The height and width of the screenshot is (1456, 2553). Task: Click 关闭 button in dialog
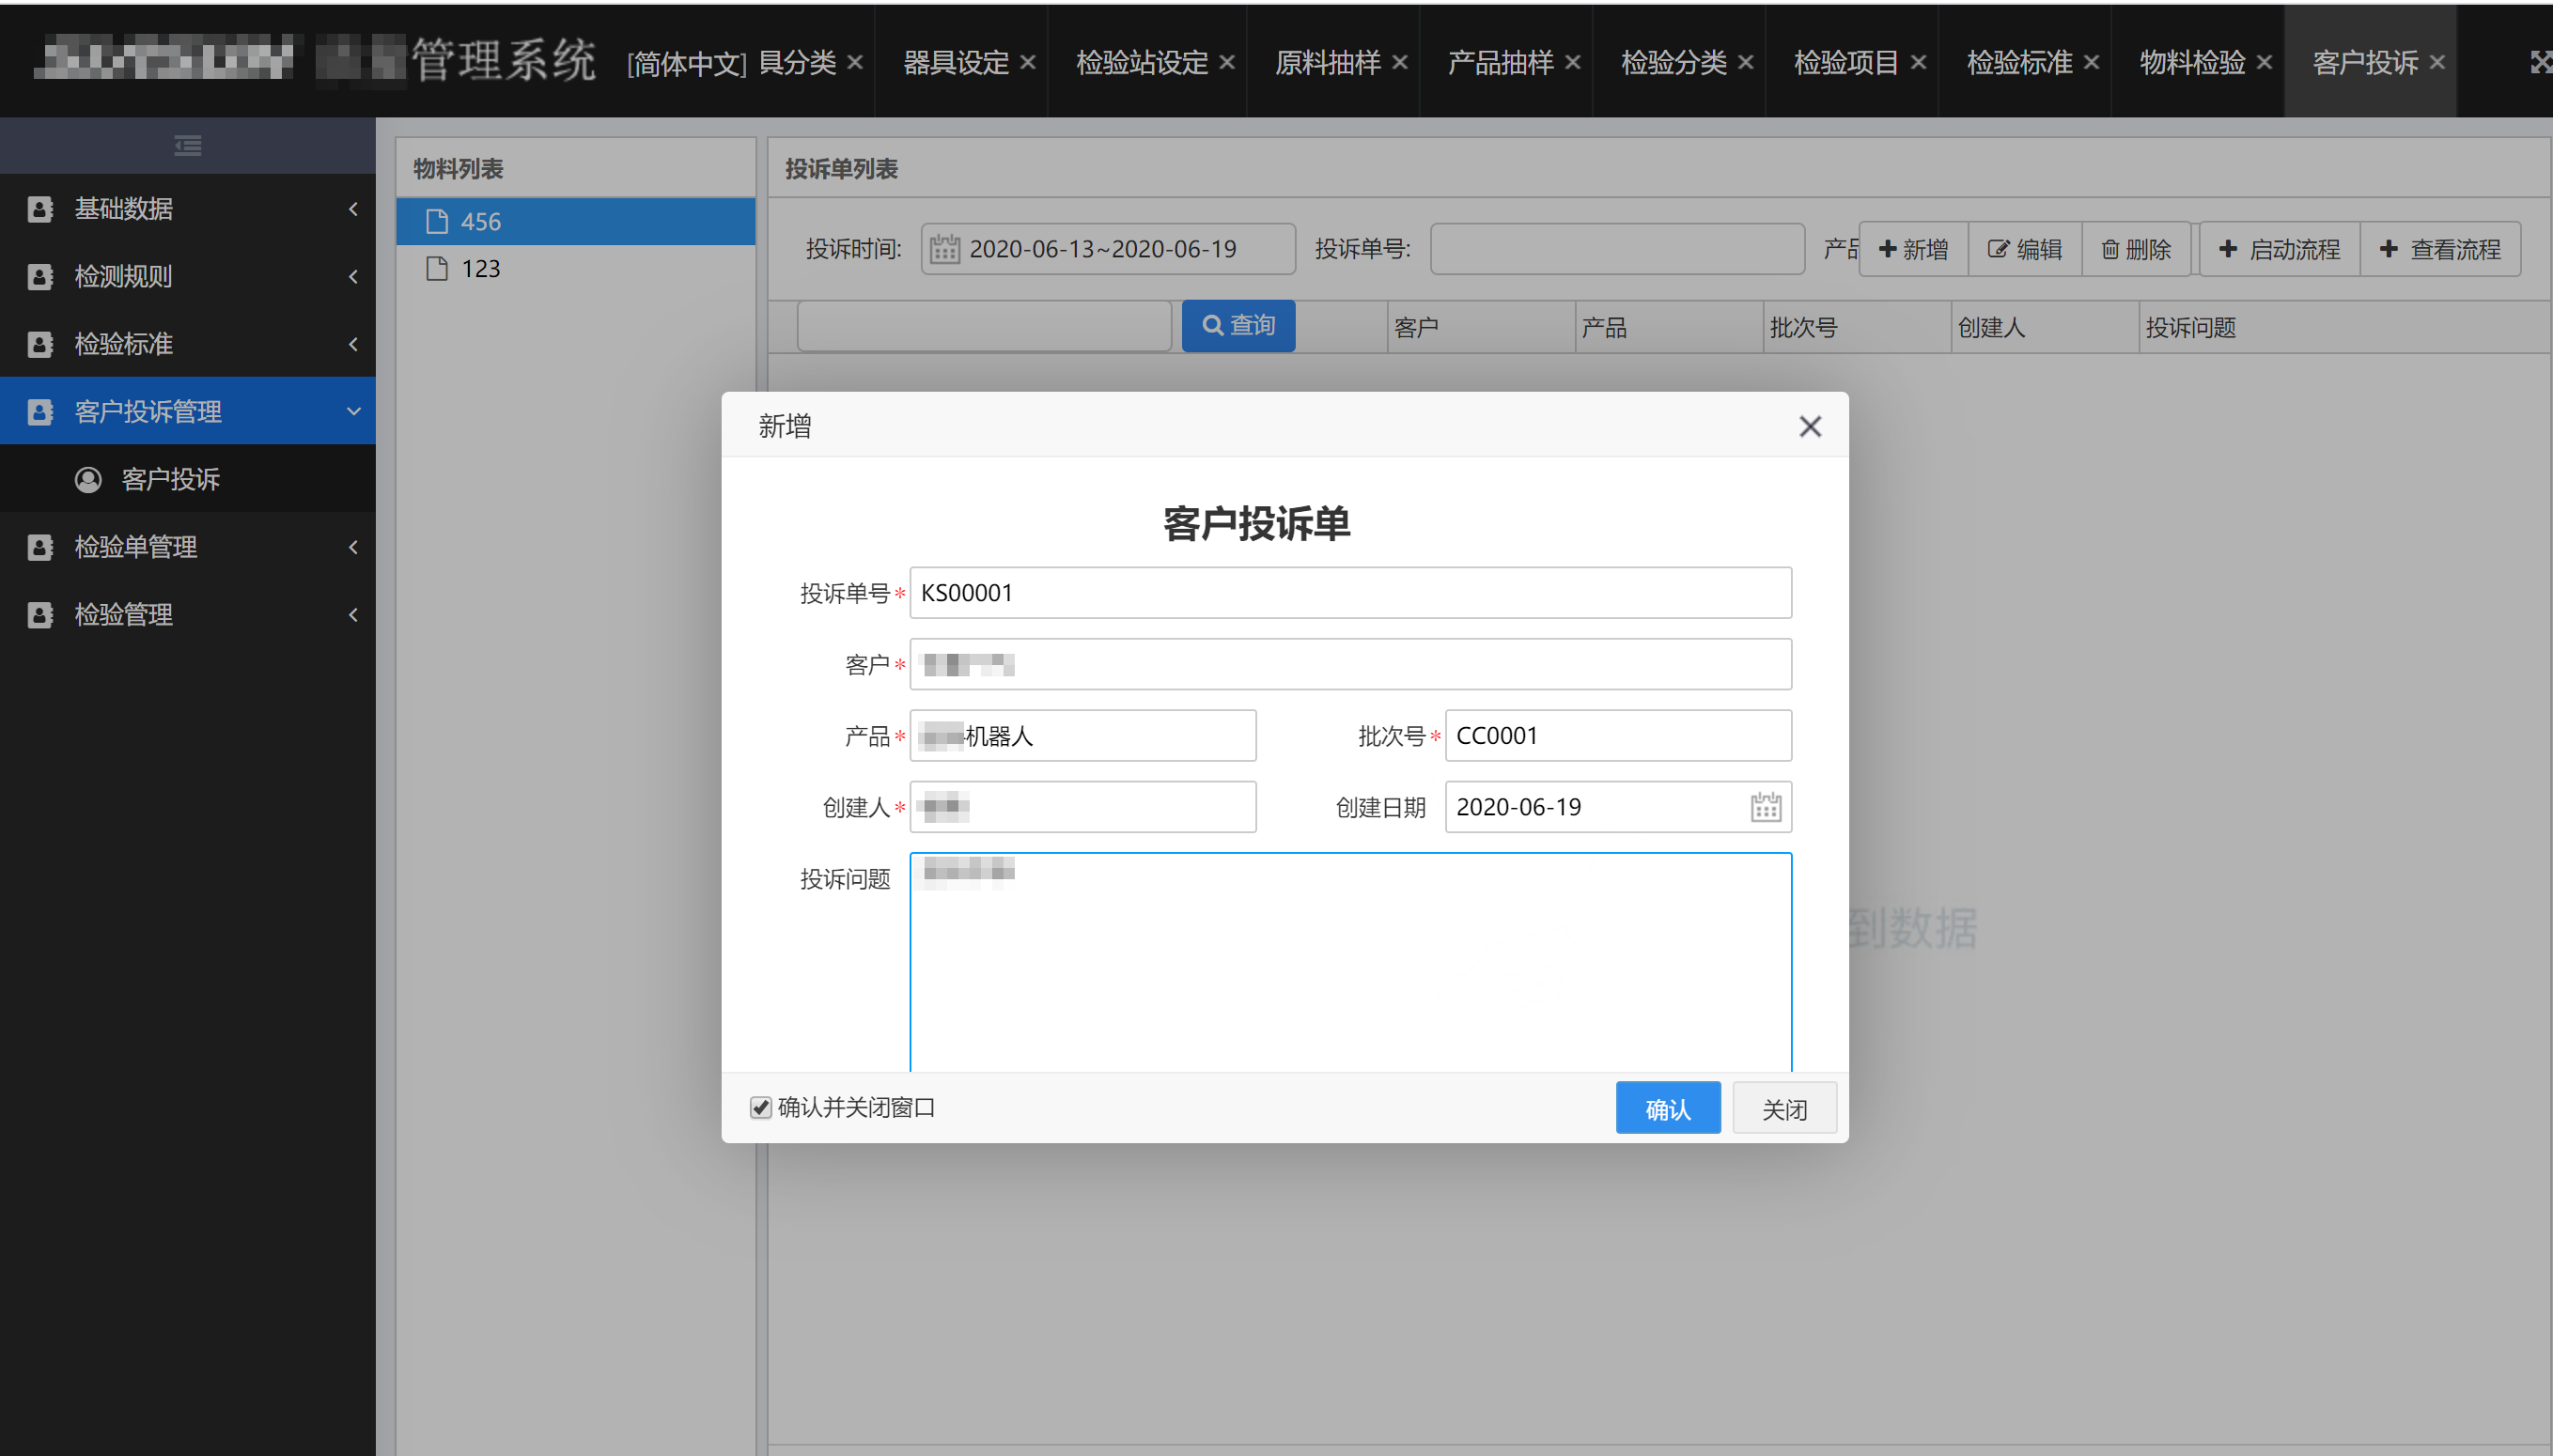pos(1784,1108)
